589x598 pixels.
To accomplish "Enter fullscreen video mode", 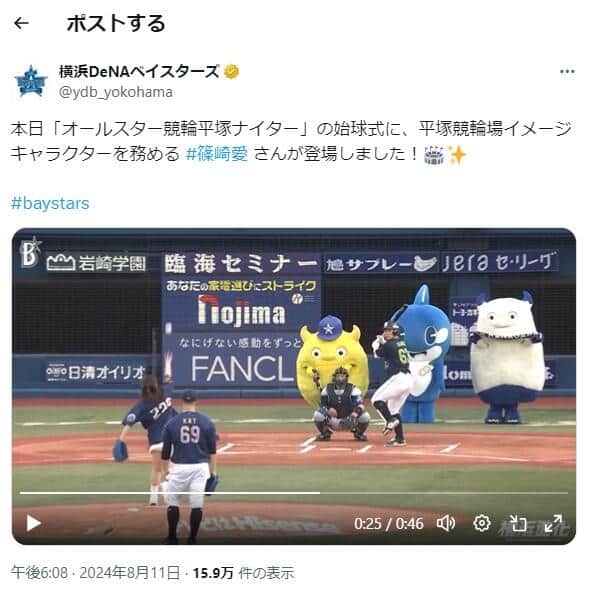I will (553, 523).
